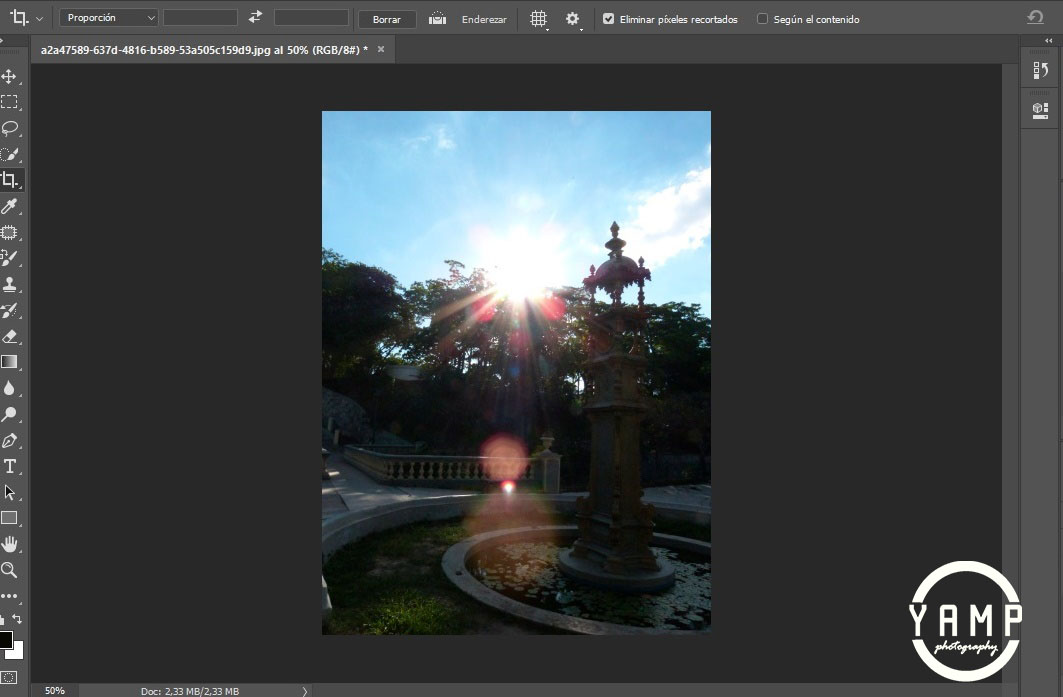The image size is (1063, 697).
Task: Click the crop height input field
Action: pyautogui.click(x=311, y=18)
